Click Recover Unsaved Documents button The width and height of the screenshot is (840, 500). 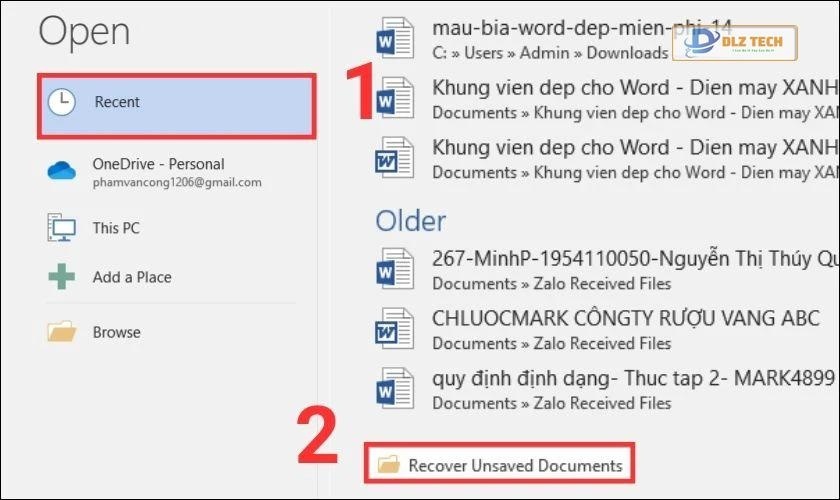[x=499, y=464]
